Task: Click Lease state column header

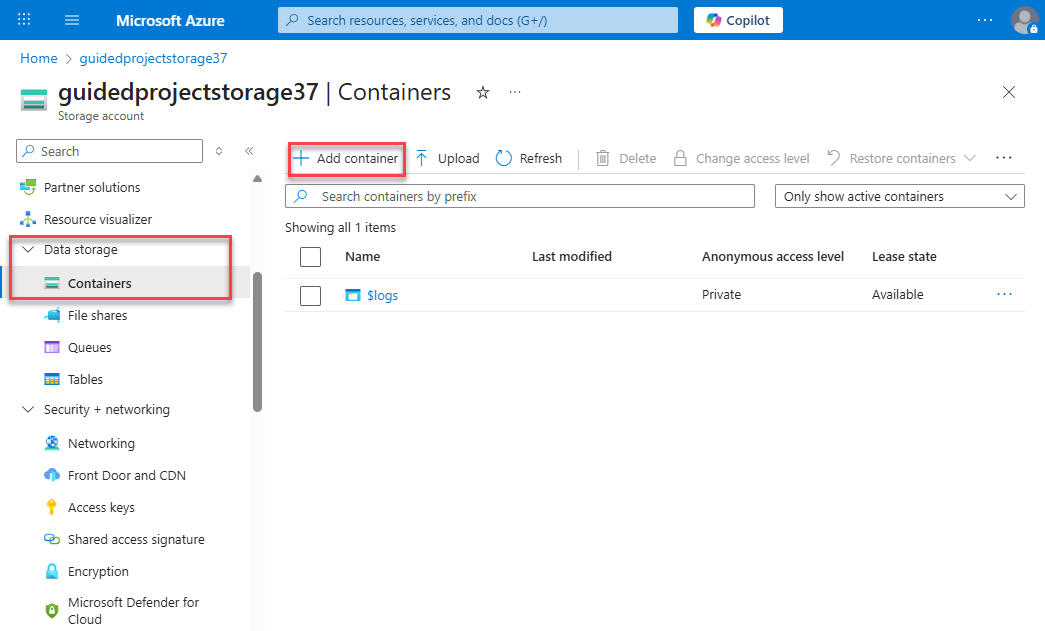Action: [x=904, y=257]
